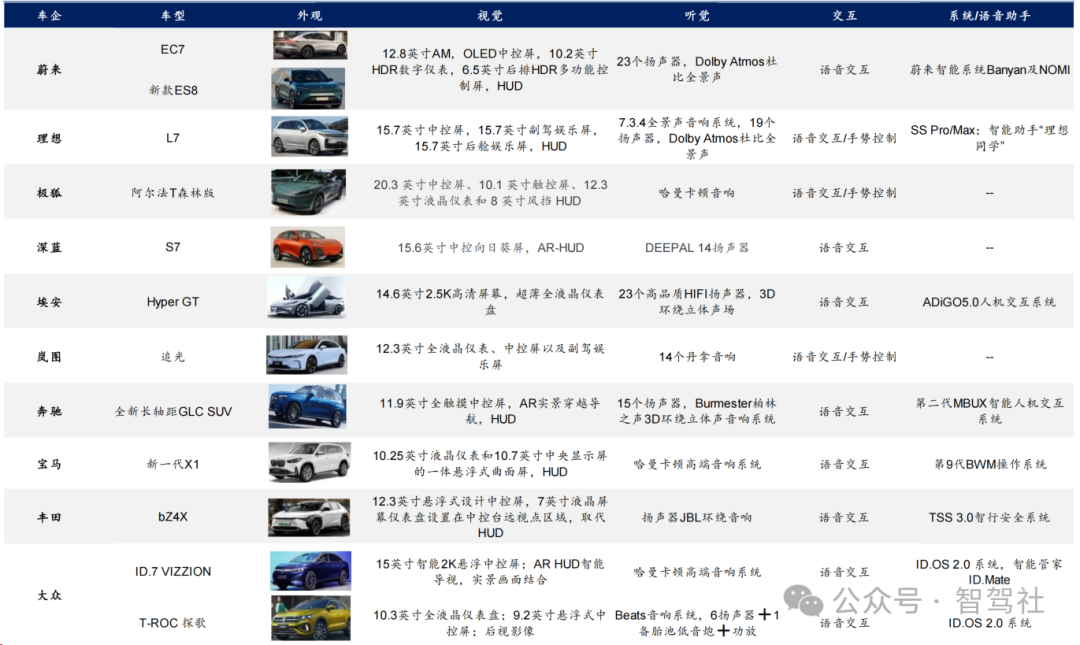This screenshot has width=1080, height=645.
Task: Click the S7 model name
Action: coord(172,247)
